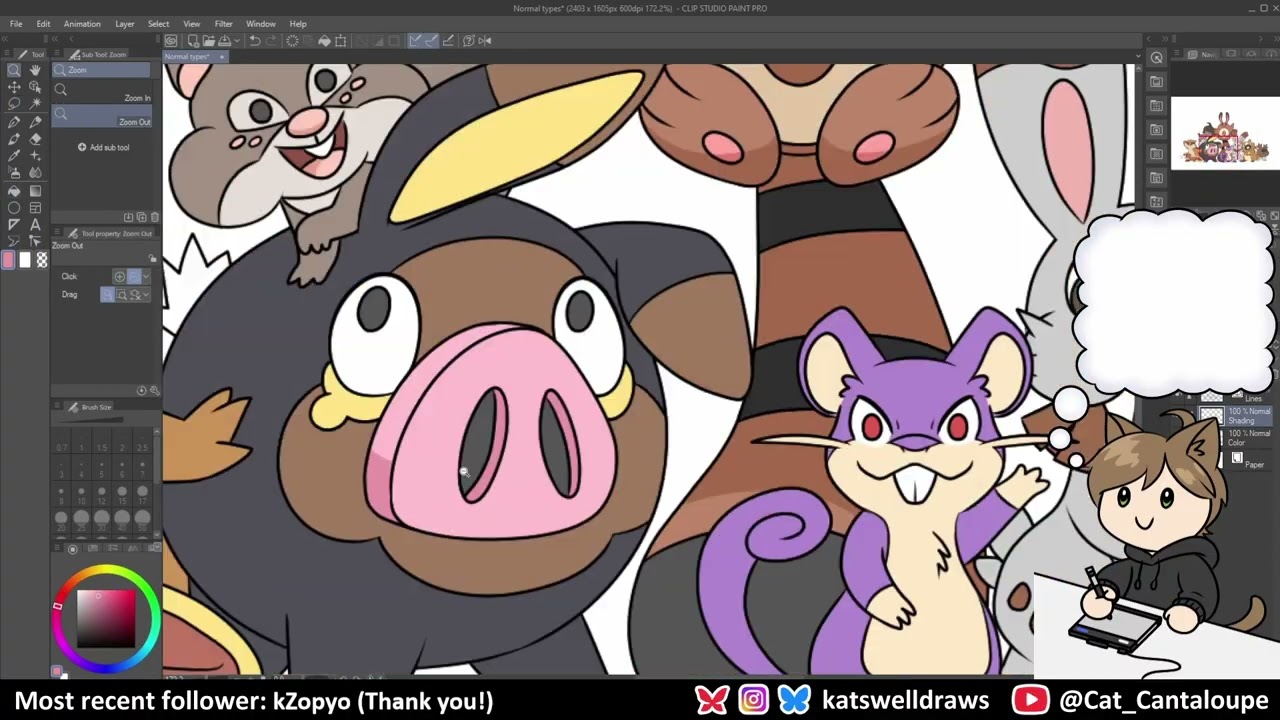Expand the Drag options dropdown
Image resolution: width=1280 pixels, height=720 pixels.
pos(147,294)
